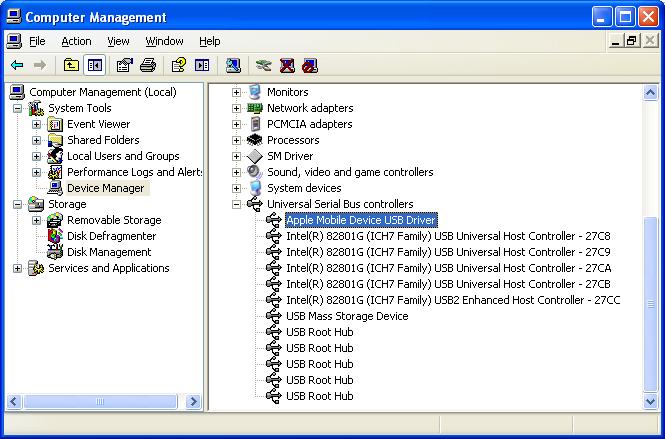Click the PCMCIA adapters icon
This screenshot has width=665, height=439.
click(x=255, y=124)
